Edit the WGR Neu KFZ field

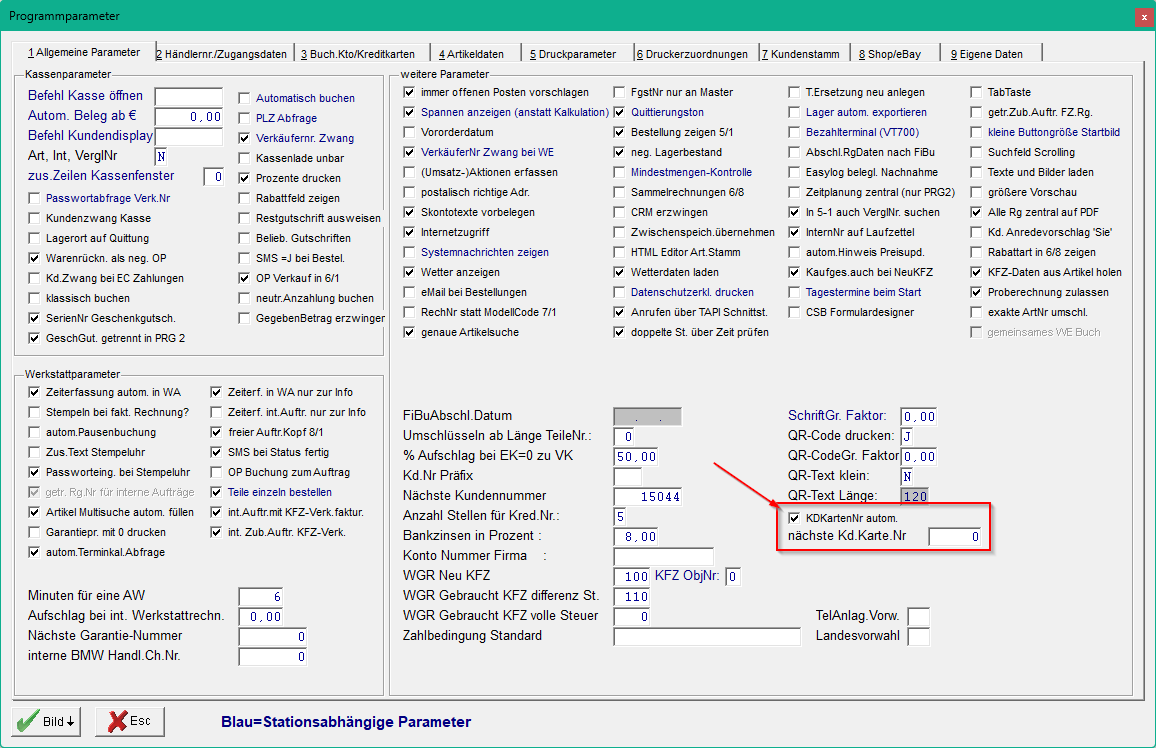631,576
